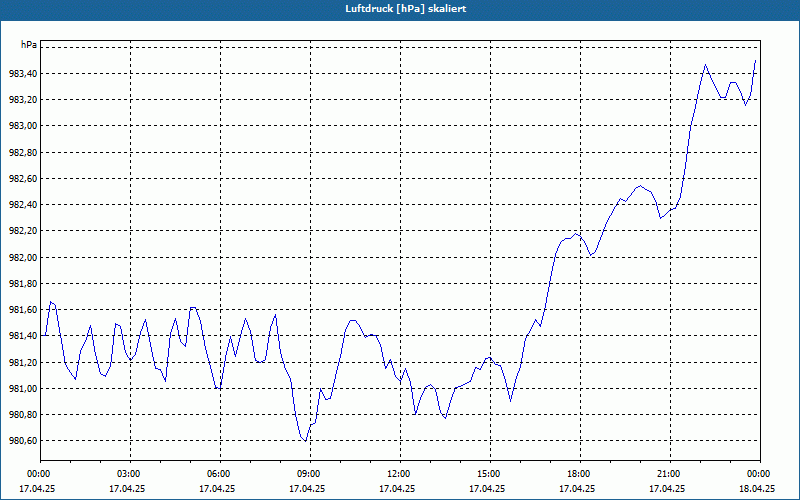The height and width of the screenshot is (500, 800).
Task: Click the 00:00 time label dated 18.04.25
Action: pos(760,474)
